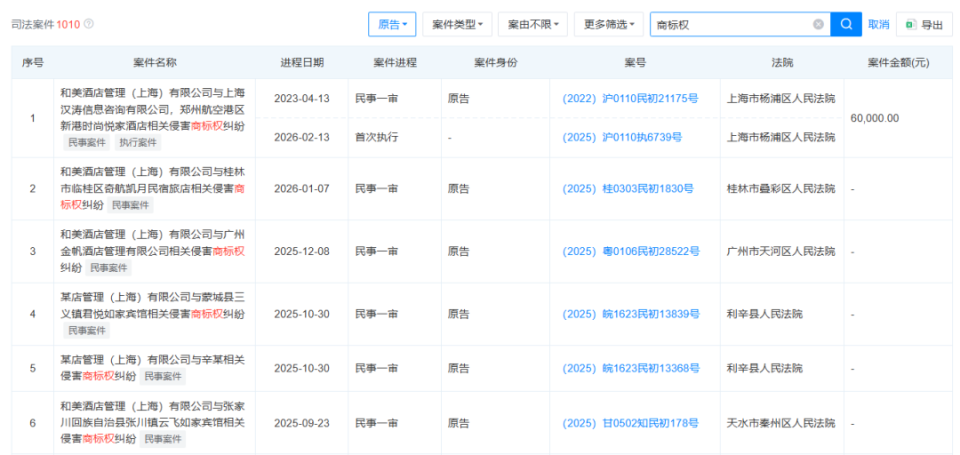This screenshot has height=455, width=960.
Task: Click the 法院 column header
Action: click(782, 62)
